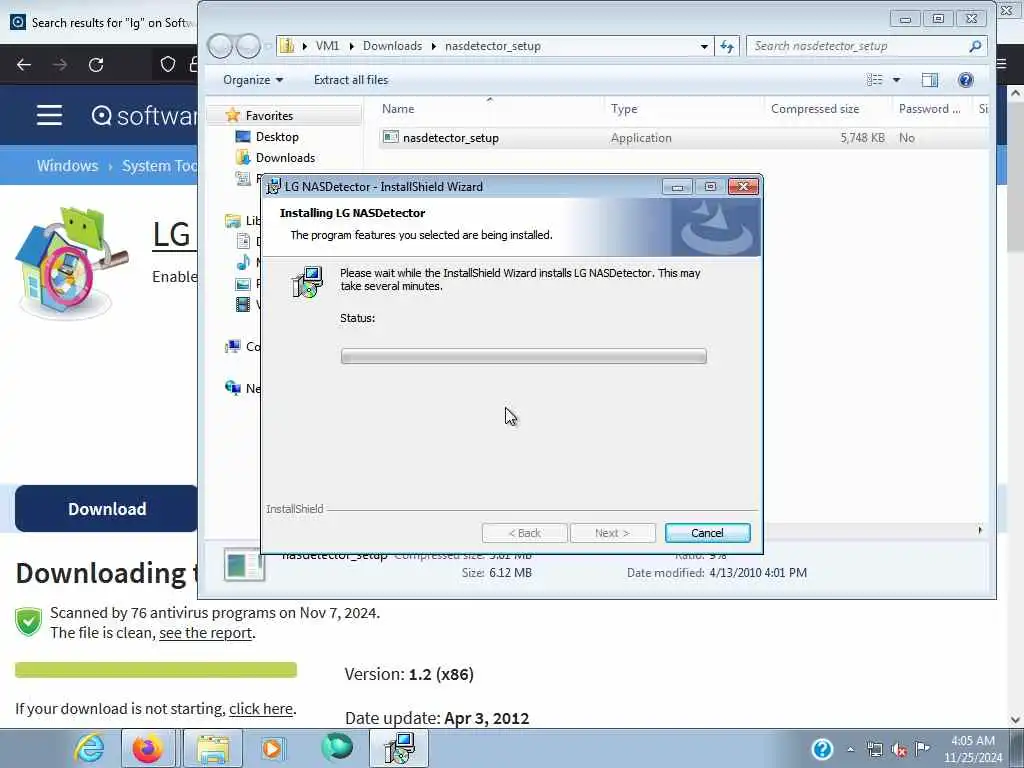Click System Tools breadcrumb on webpage
The width and height of the screenshot is (1024, 768).
(159, 166)
